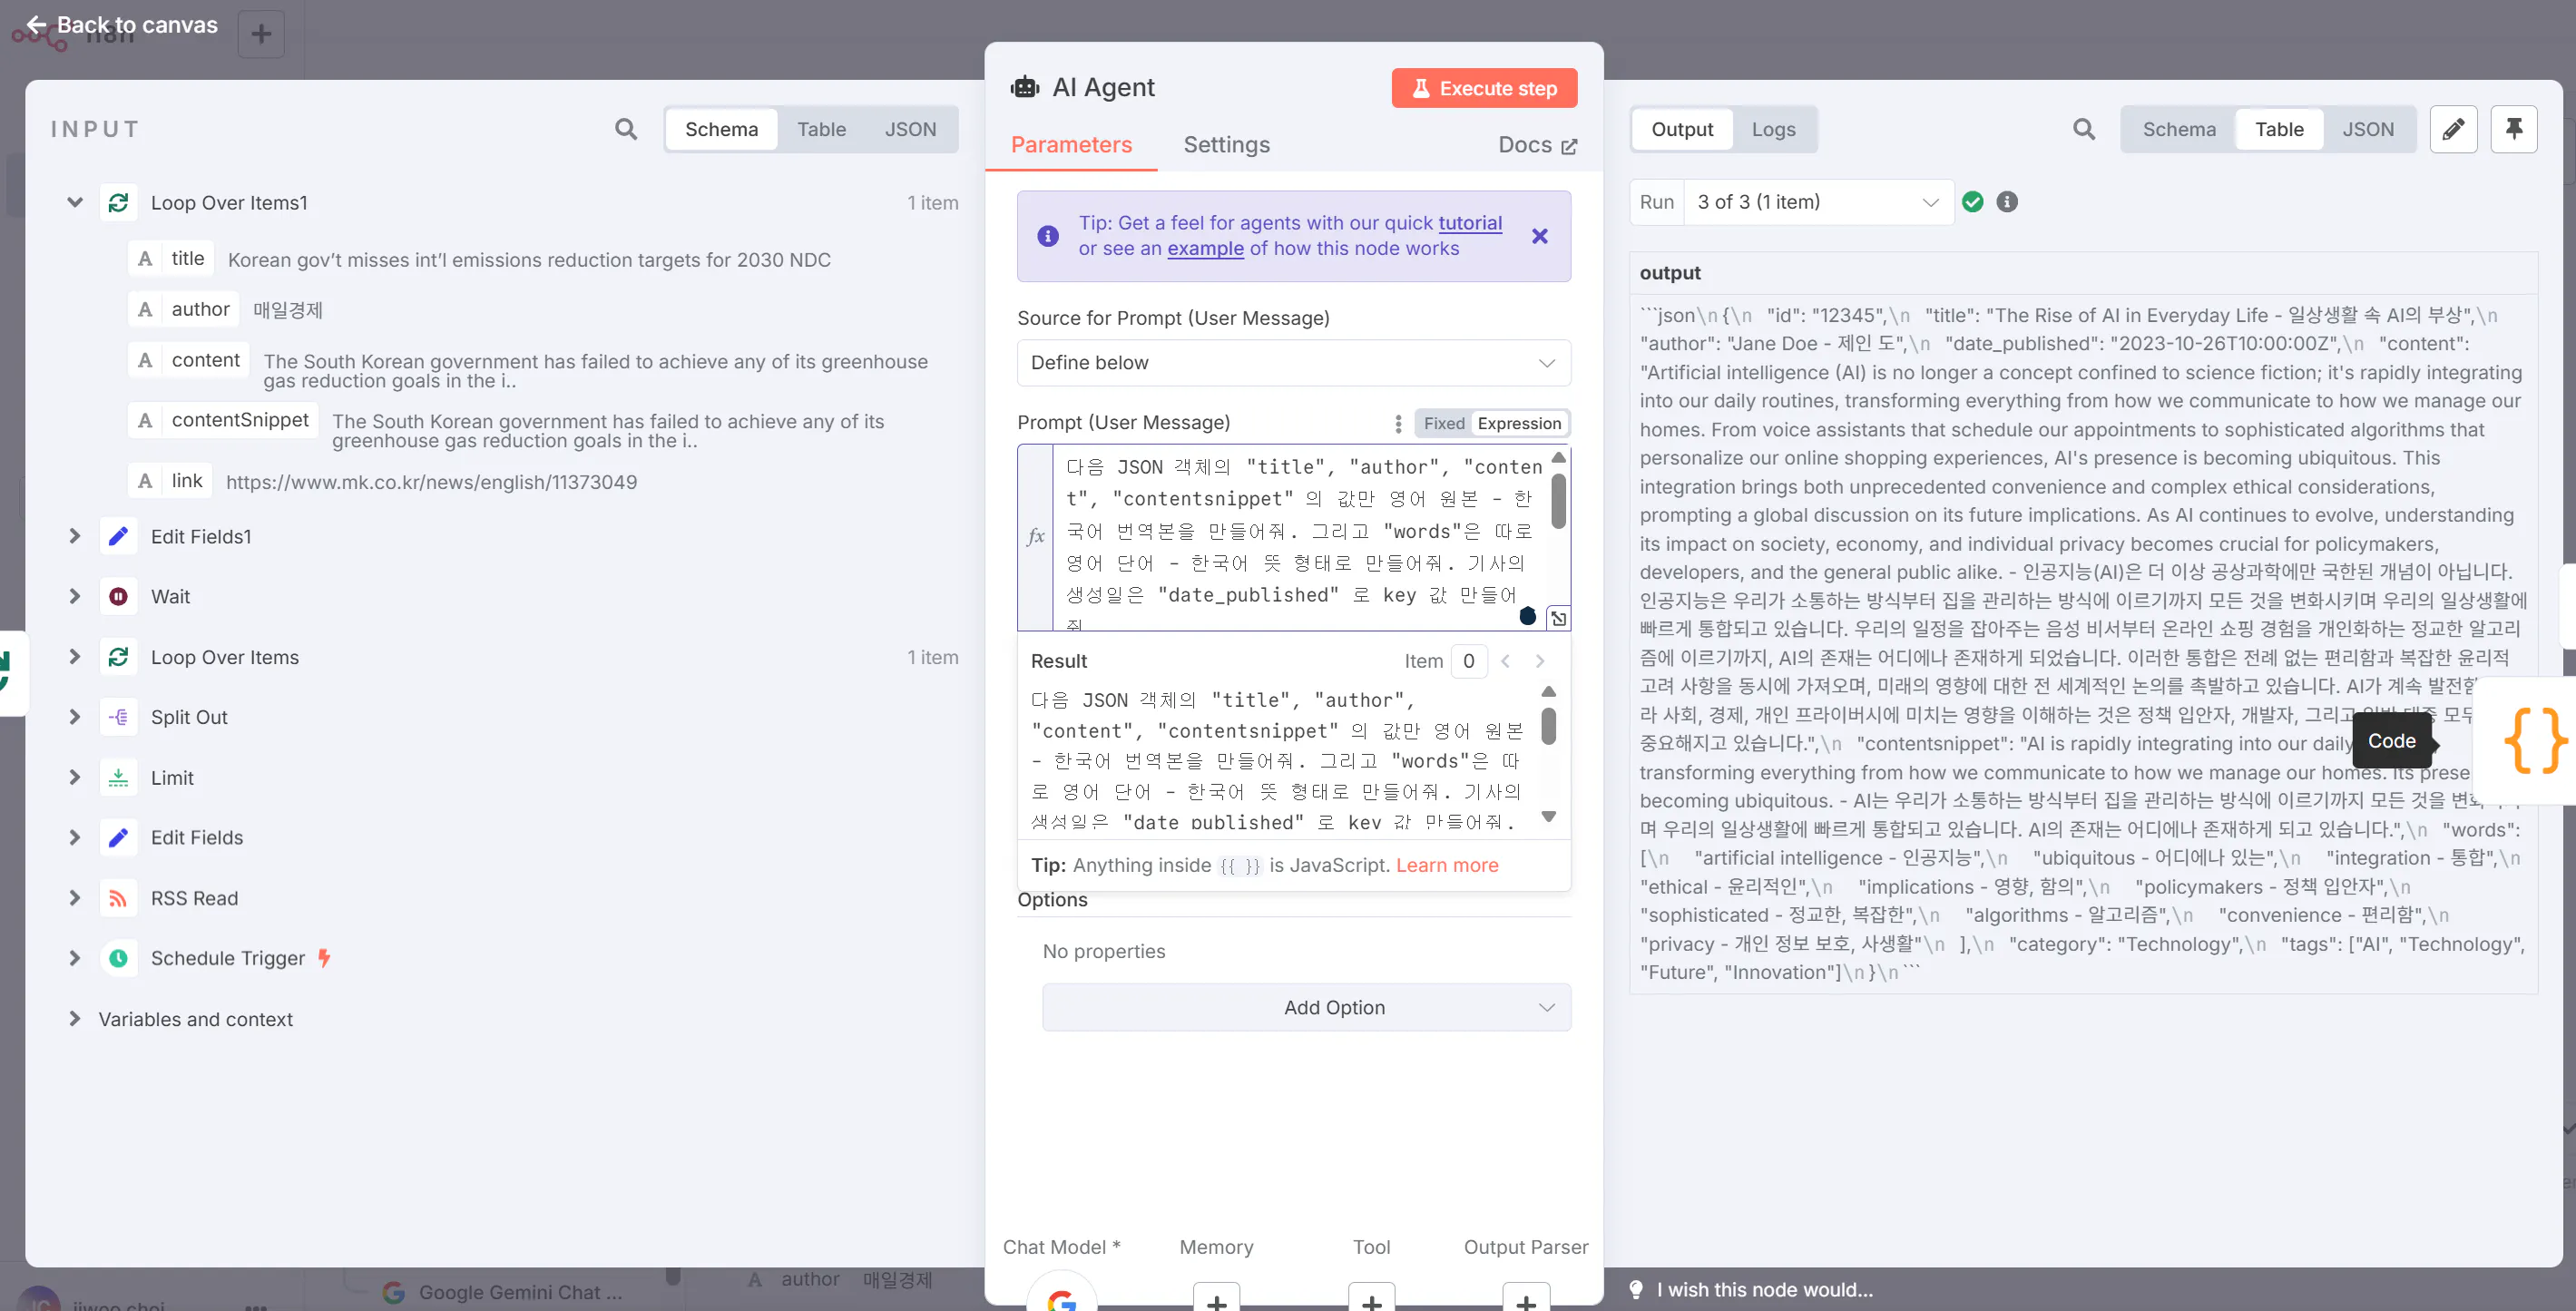Open the tutorial link in tip
Screen dimensions: 2576x1311
click(x=1470, y=223)
